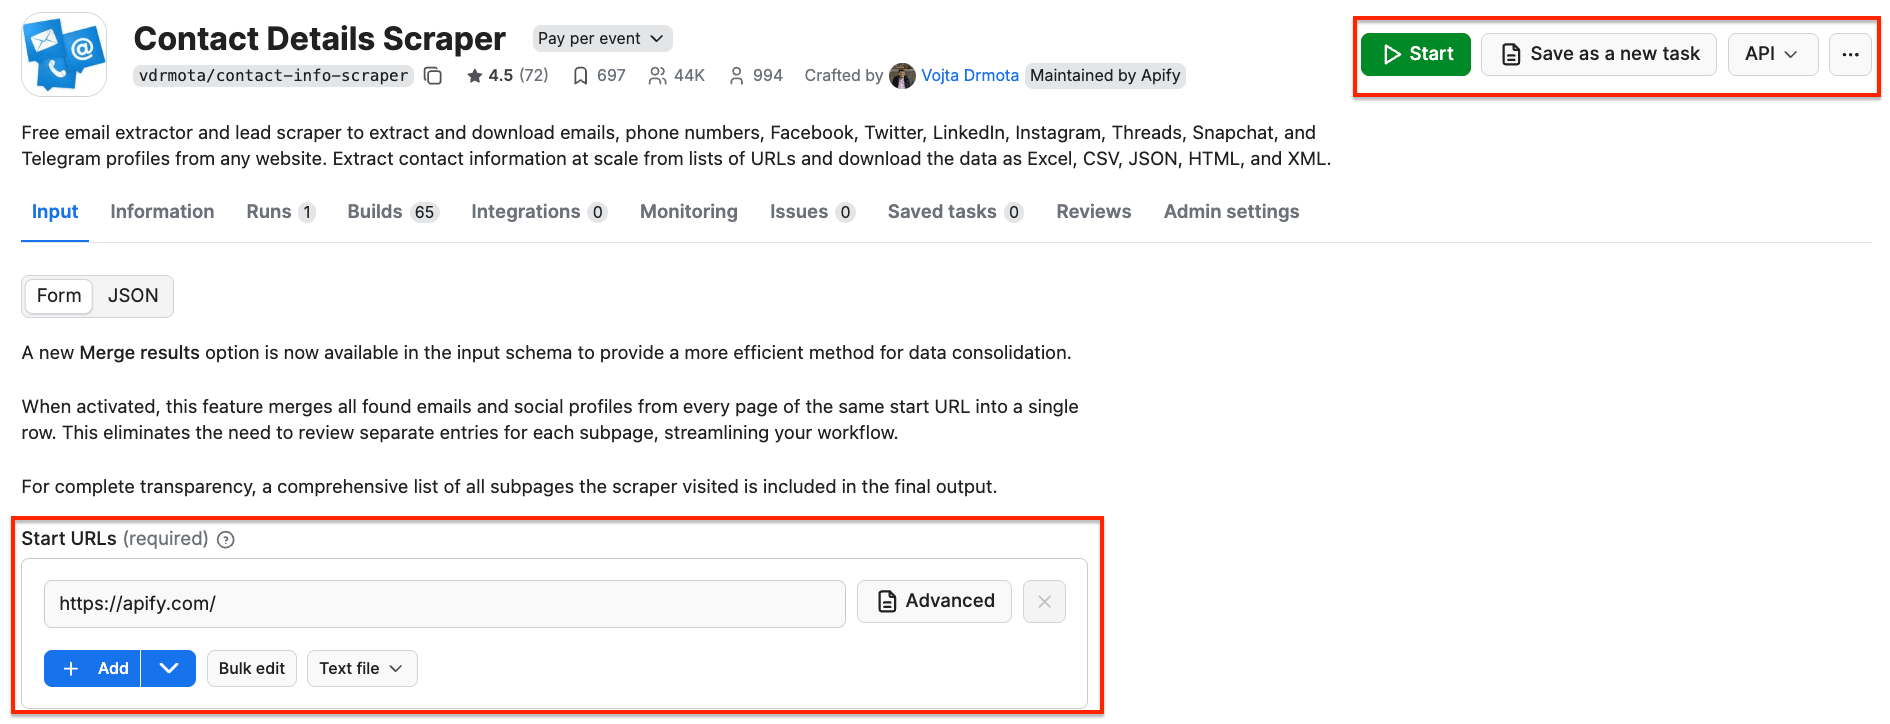Click the Contact Details Scraper logo
Screen dimensions: 1890x724
click(x=63, y=53)
